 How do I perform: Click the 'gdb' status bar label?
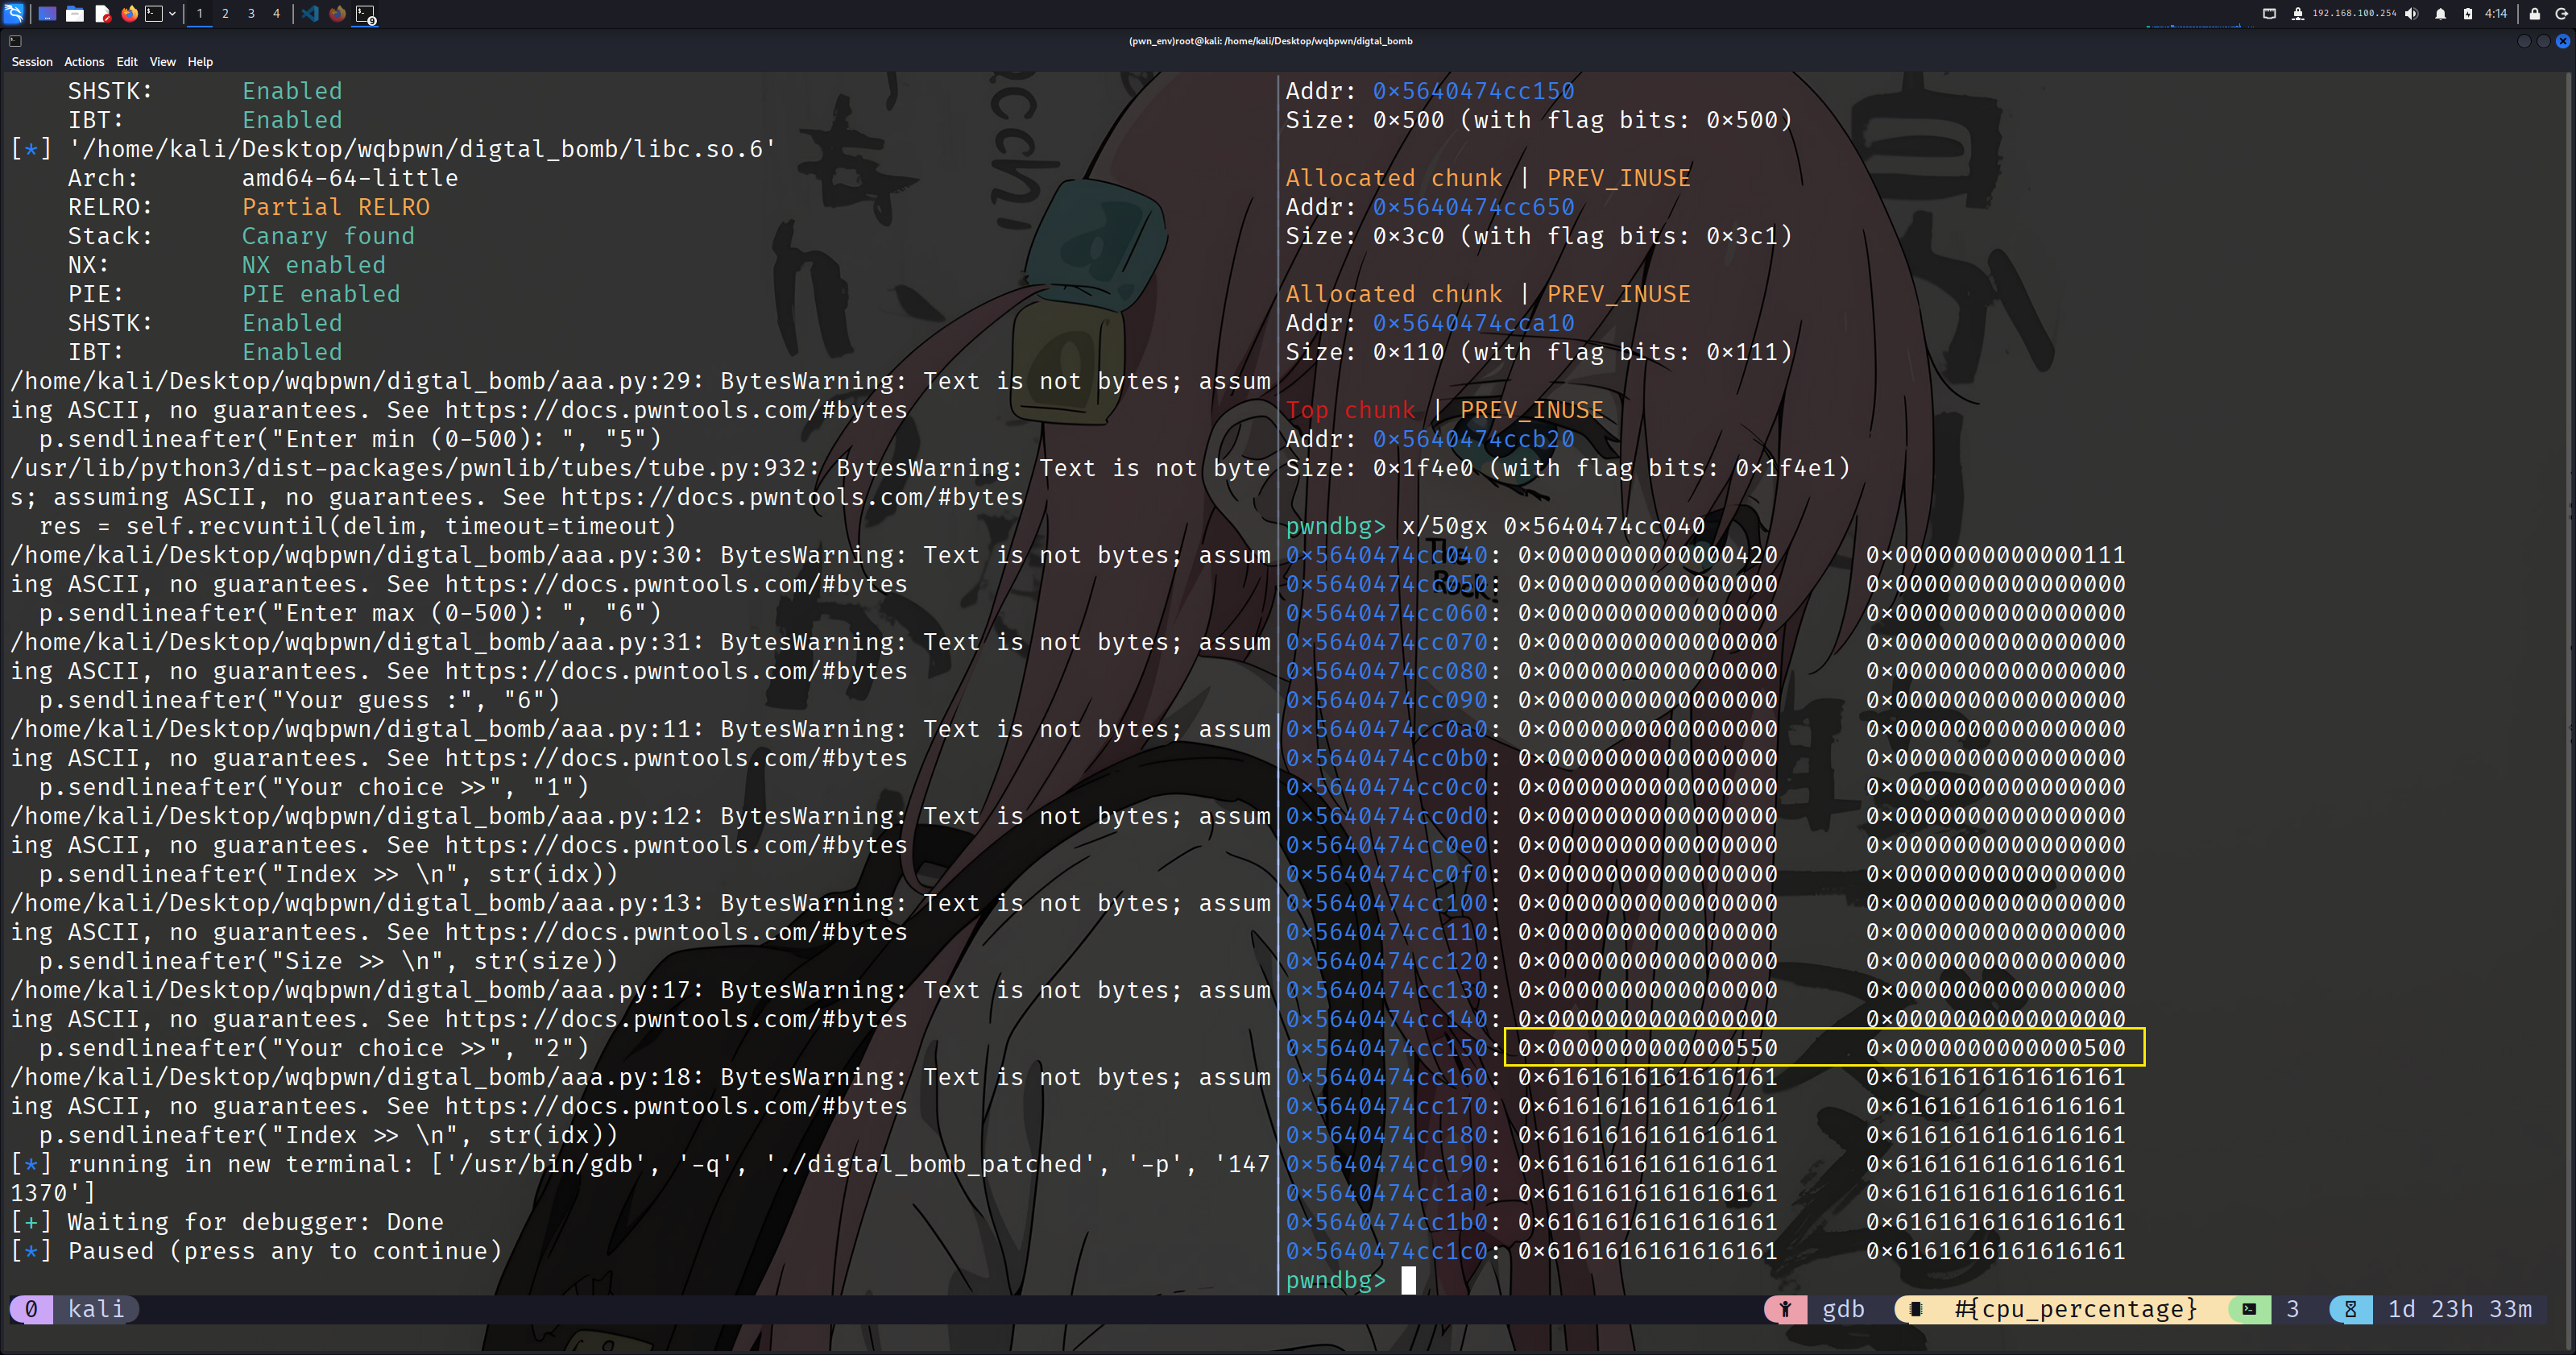point(1843,1309)
